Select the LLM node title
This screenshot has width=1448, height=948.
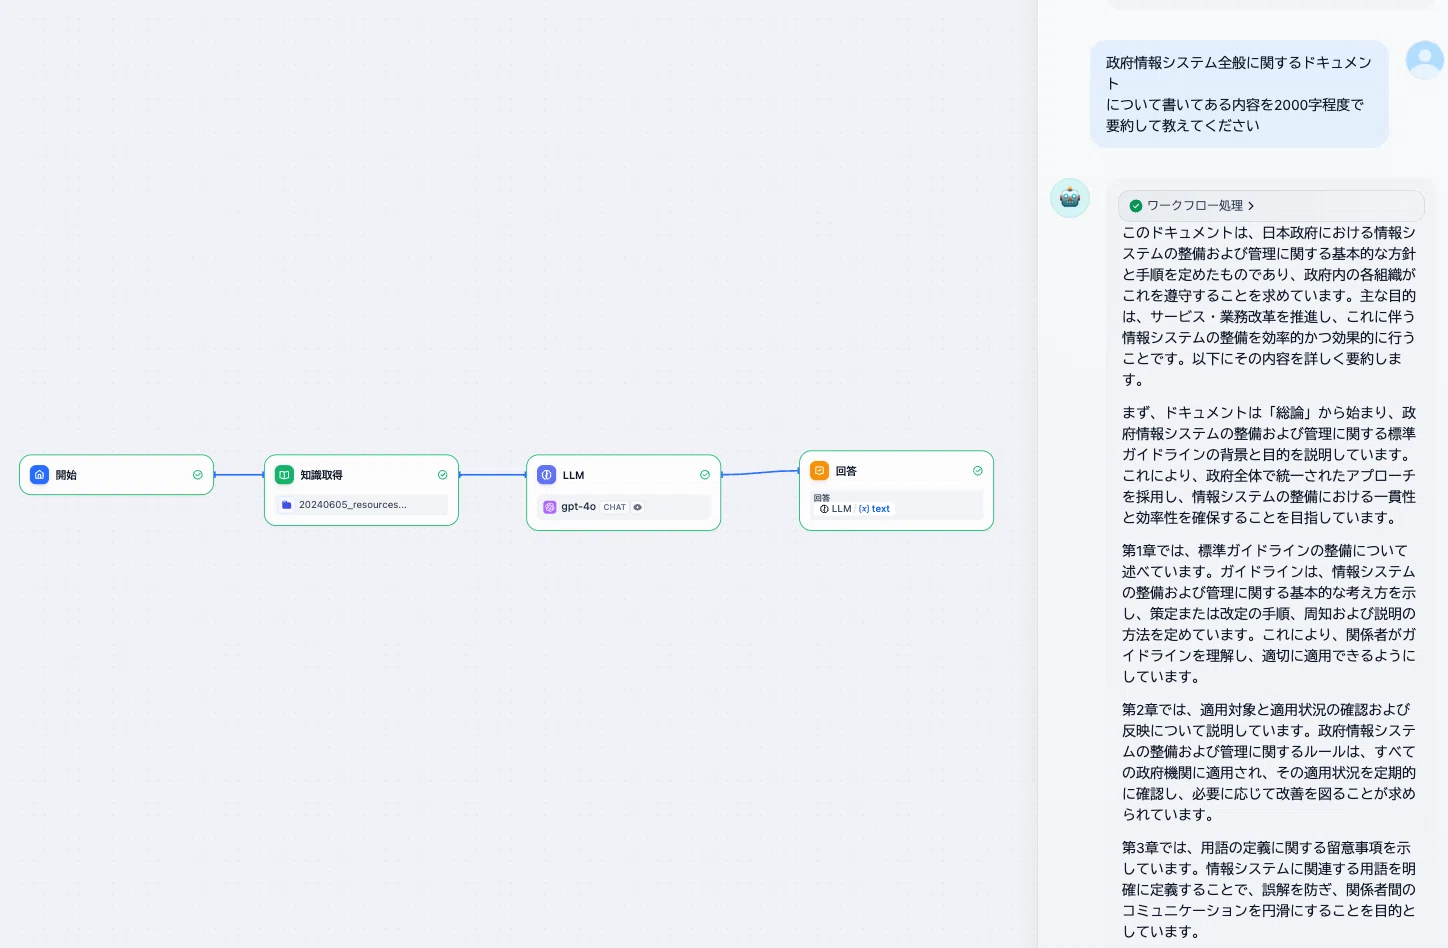573,475
